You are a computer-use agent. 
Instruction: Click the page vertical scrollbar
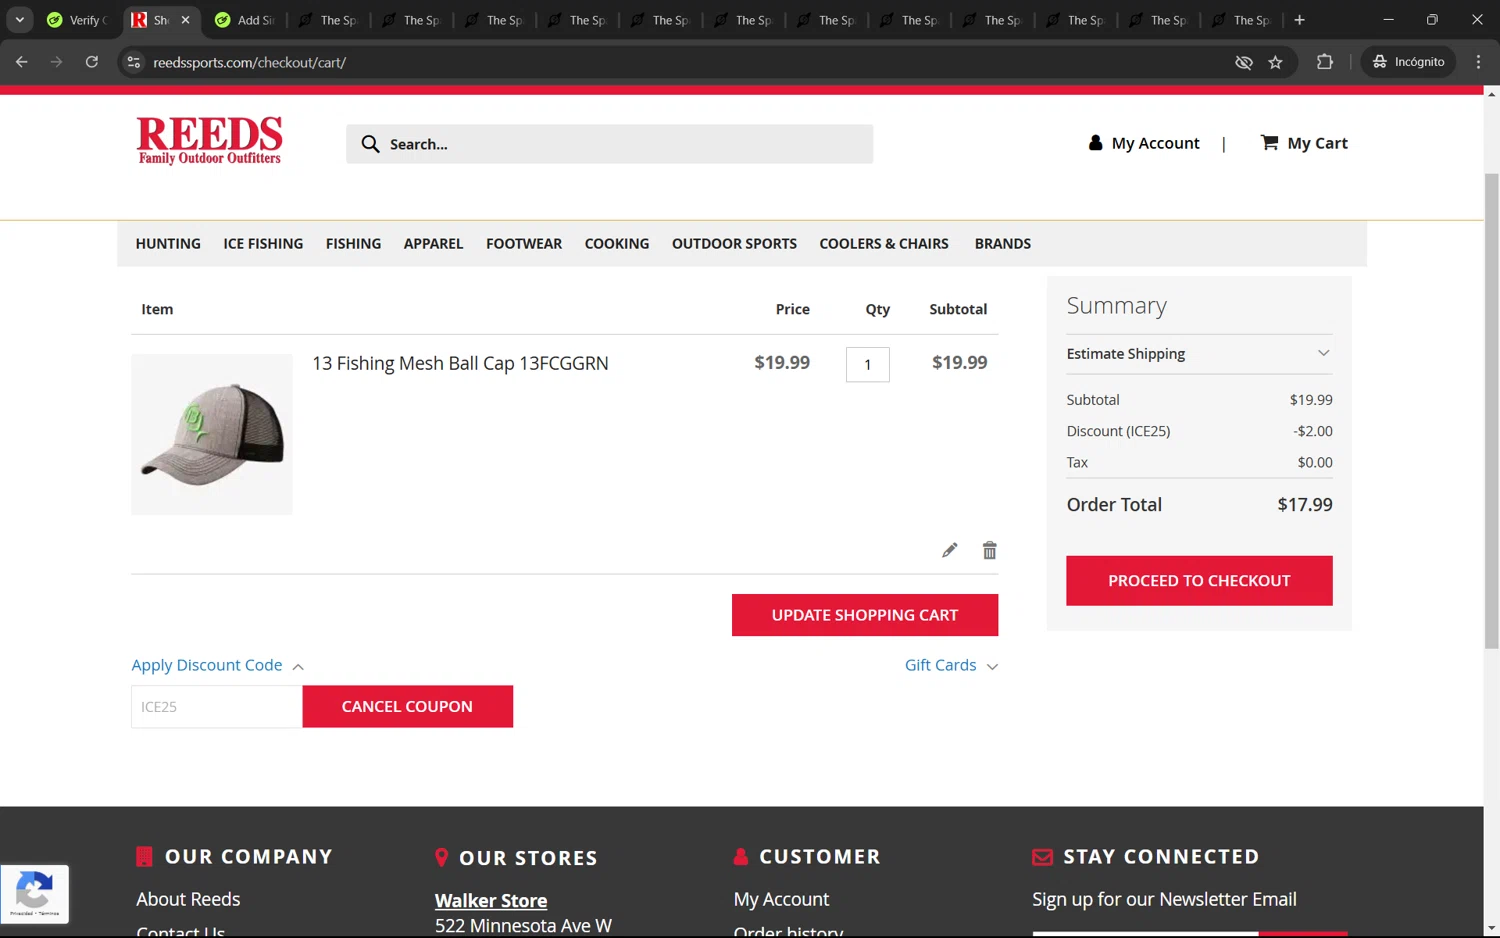pyautogui.click(x=1491, y=411)
